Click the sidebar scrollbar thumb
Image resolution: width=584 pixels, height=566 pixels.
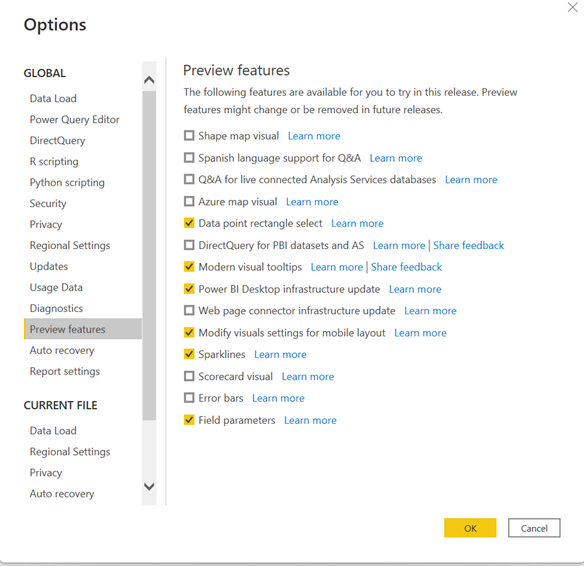[x=149, y=255]
